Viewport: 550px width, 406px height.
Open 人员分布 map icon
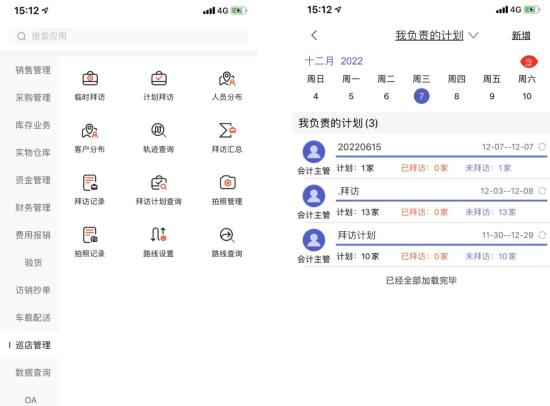coord(227,79)
